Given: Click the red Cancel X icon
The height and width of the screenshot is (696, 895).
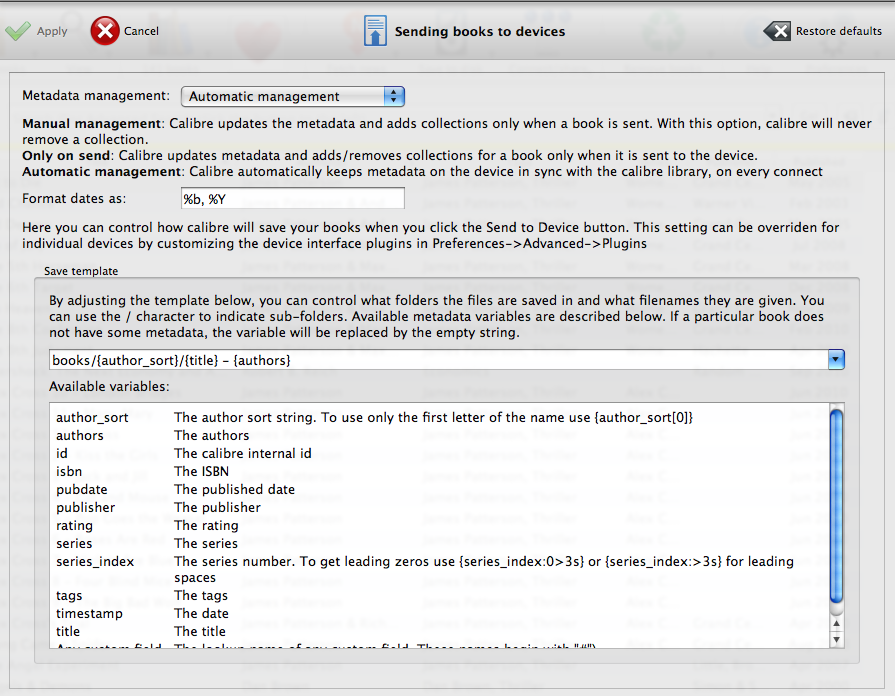Looking at the screenshot, I should pyautogui.click(x=105, y=31).
